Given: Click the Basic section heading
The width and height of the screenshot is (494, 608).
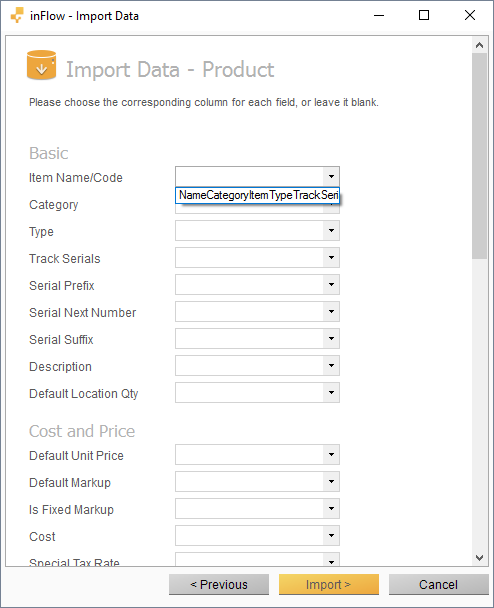Looking at the screenshot, I should pyautogui.click(x=48, y=153).
